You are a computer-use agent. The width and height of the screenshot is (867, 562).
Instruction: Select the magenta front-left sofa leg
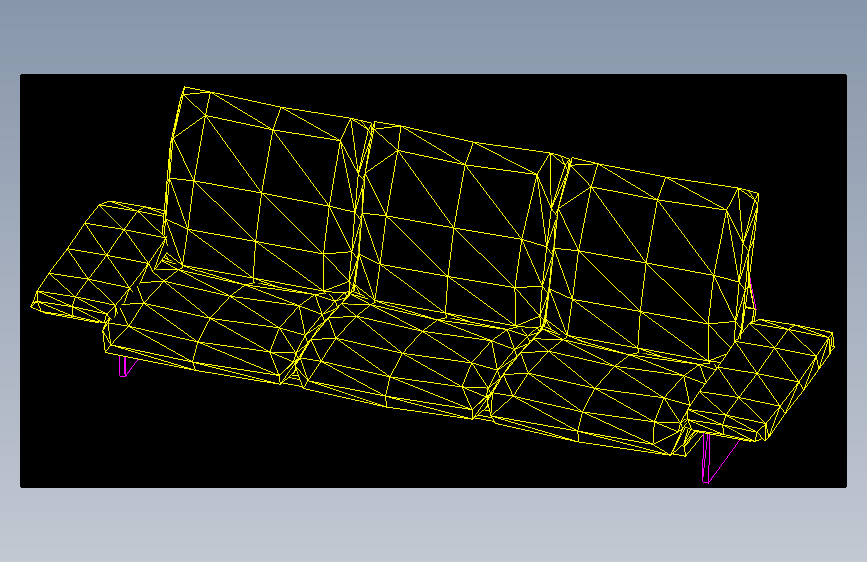[126, 366]
